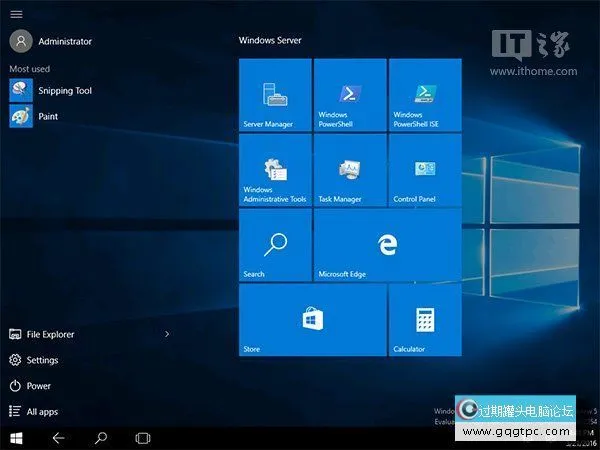Open the Server Manager tile

click(275, 95)
